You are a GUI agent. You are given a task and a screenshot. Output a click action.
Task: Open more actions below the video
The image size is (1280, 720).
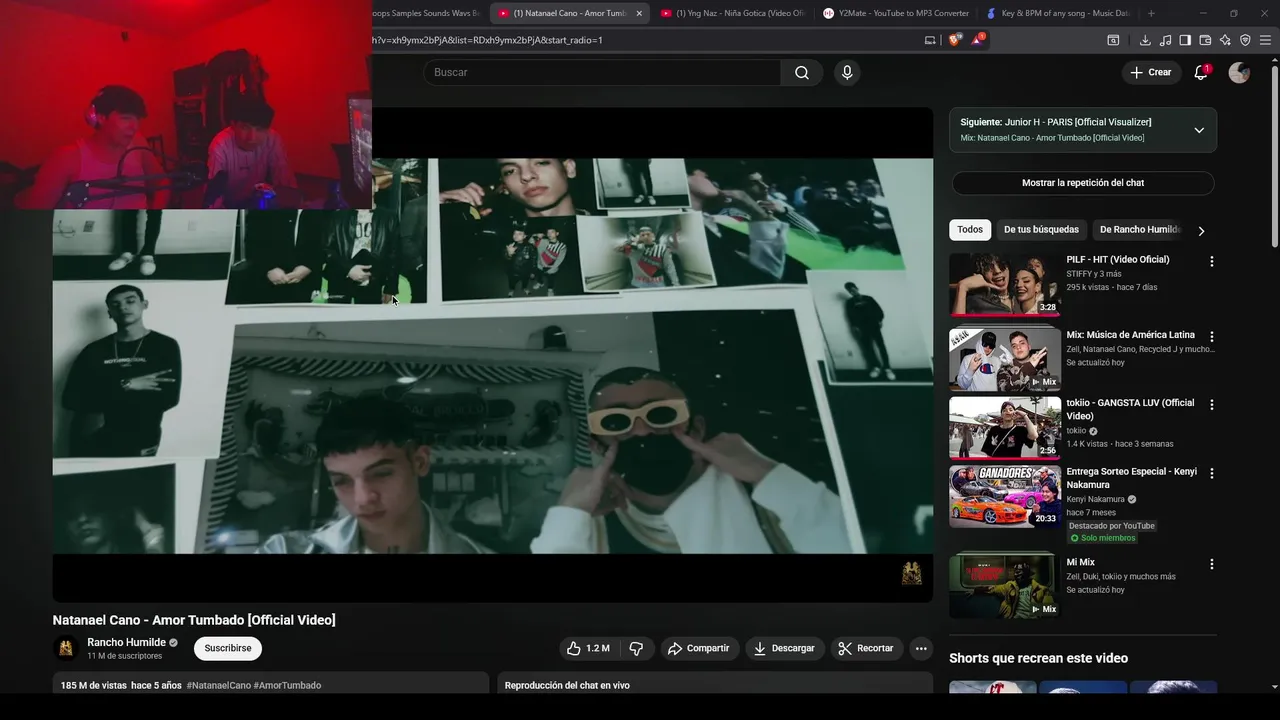921,648
